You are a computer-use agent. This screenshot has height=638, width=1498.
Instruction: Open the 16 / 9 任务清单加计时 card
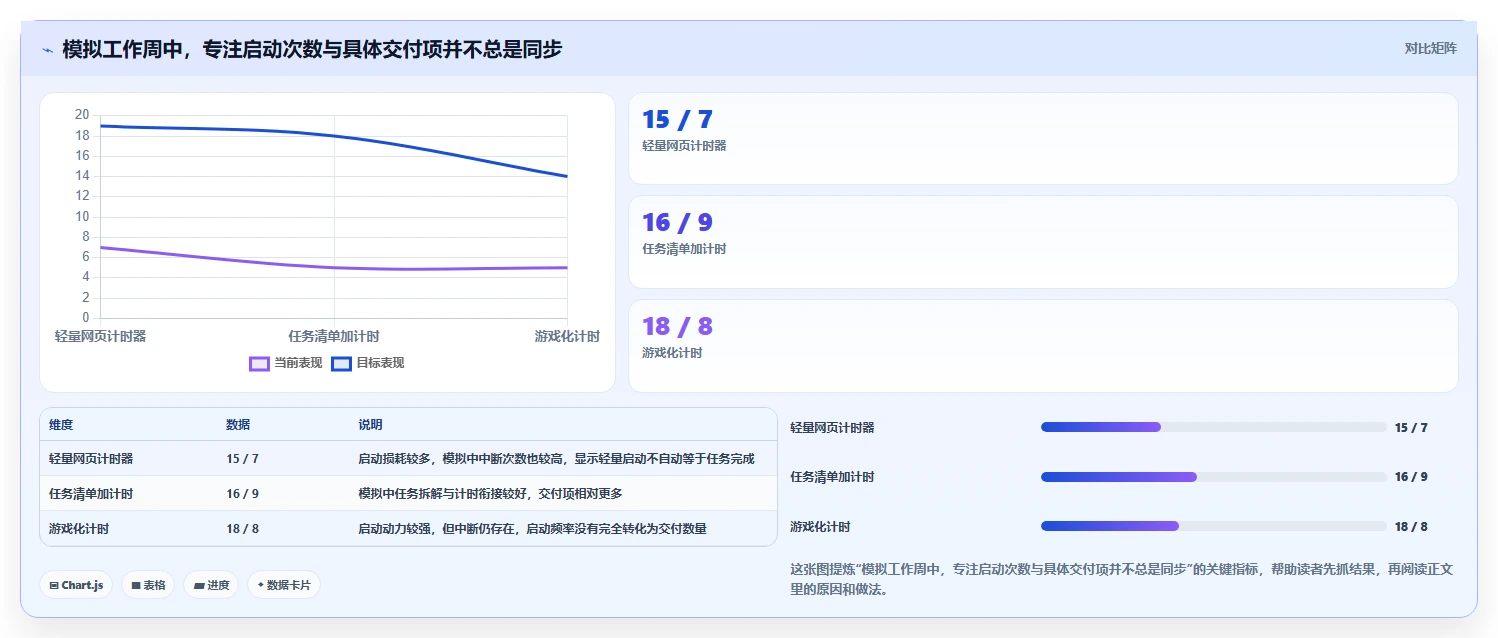(1043, 242)
